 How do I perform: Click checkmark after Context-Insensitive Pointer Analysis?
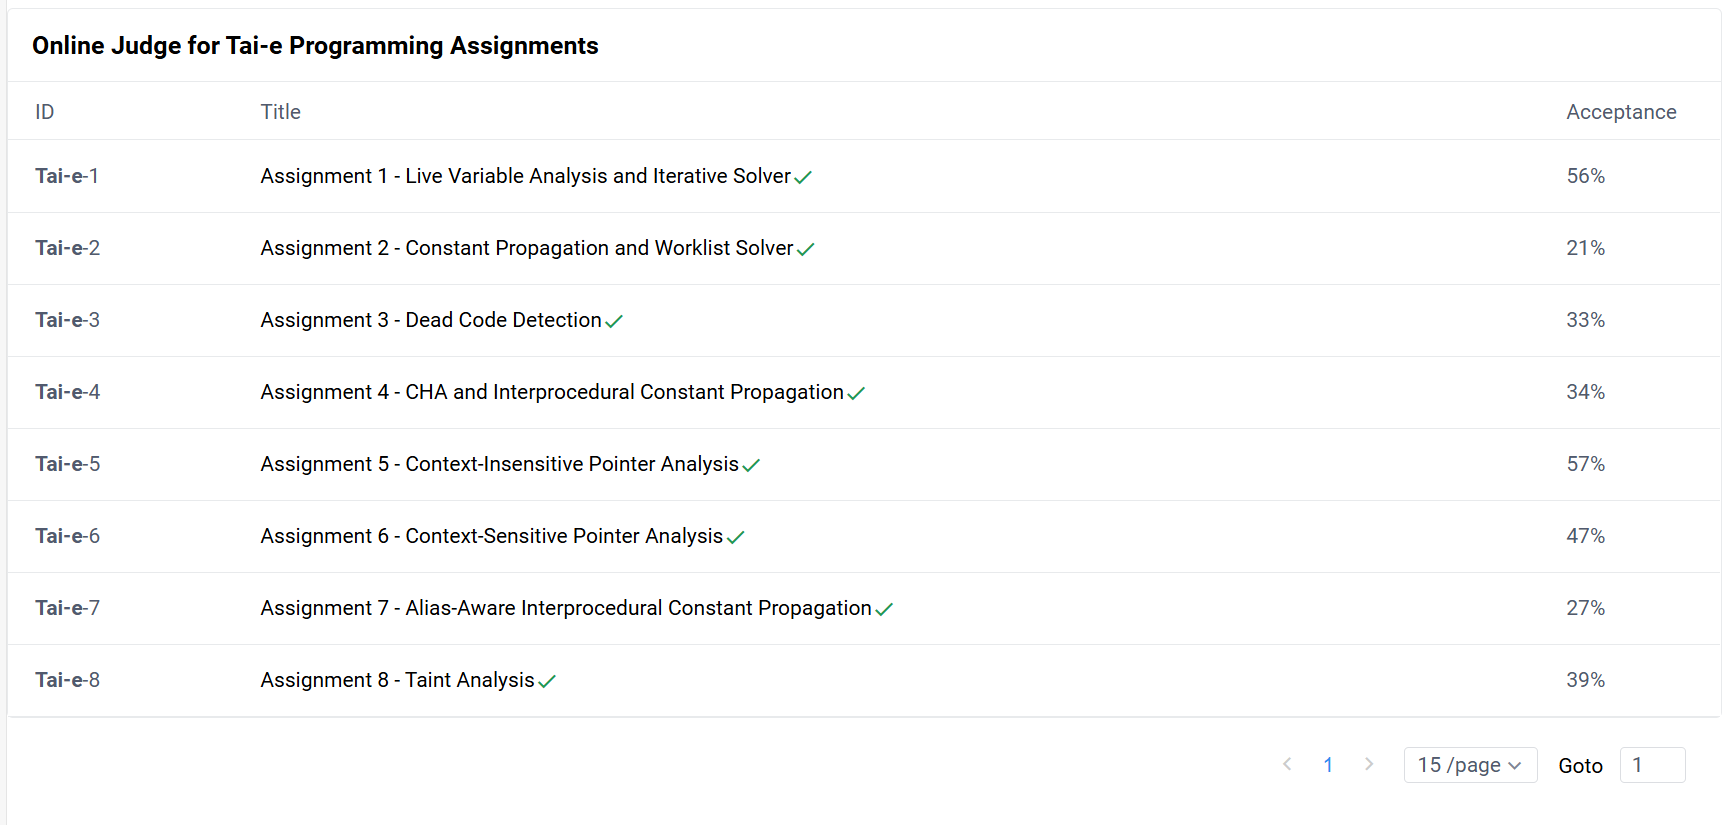click(751, 465)
